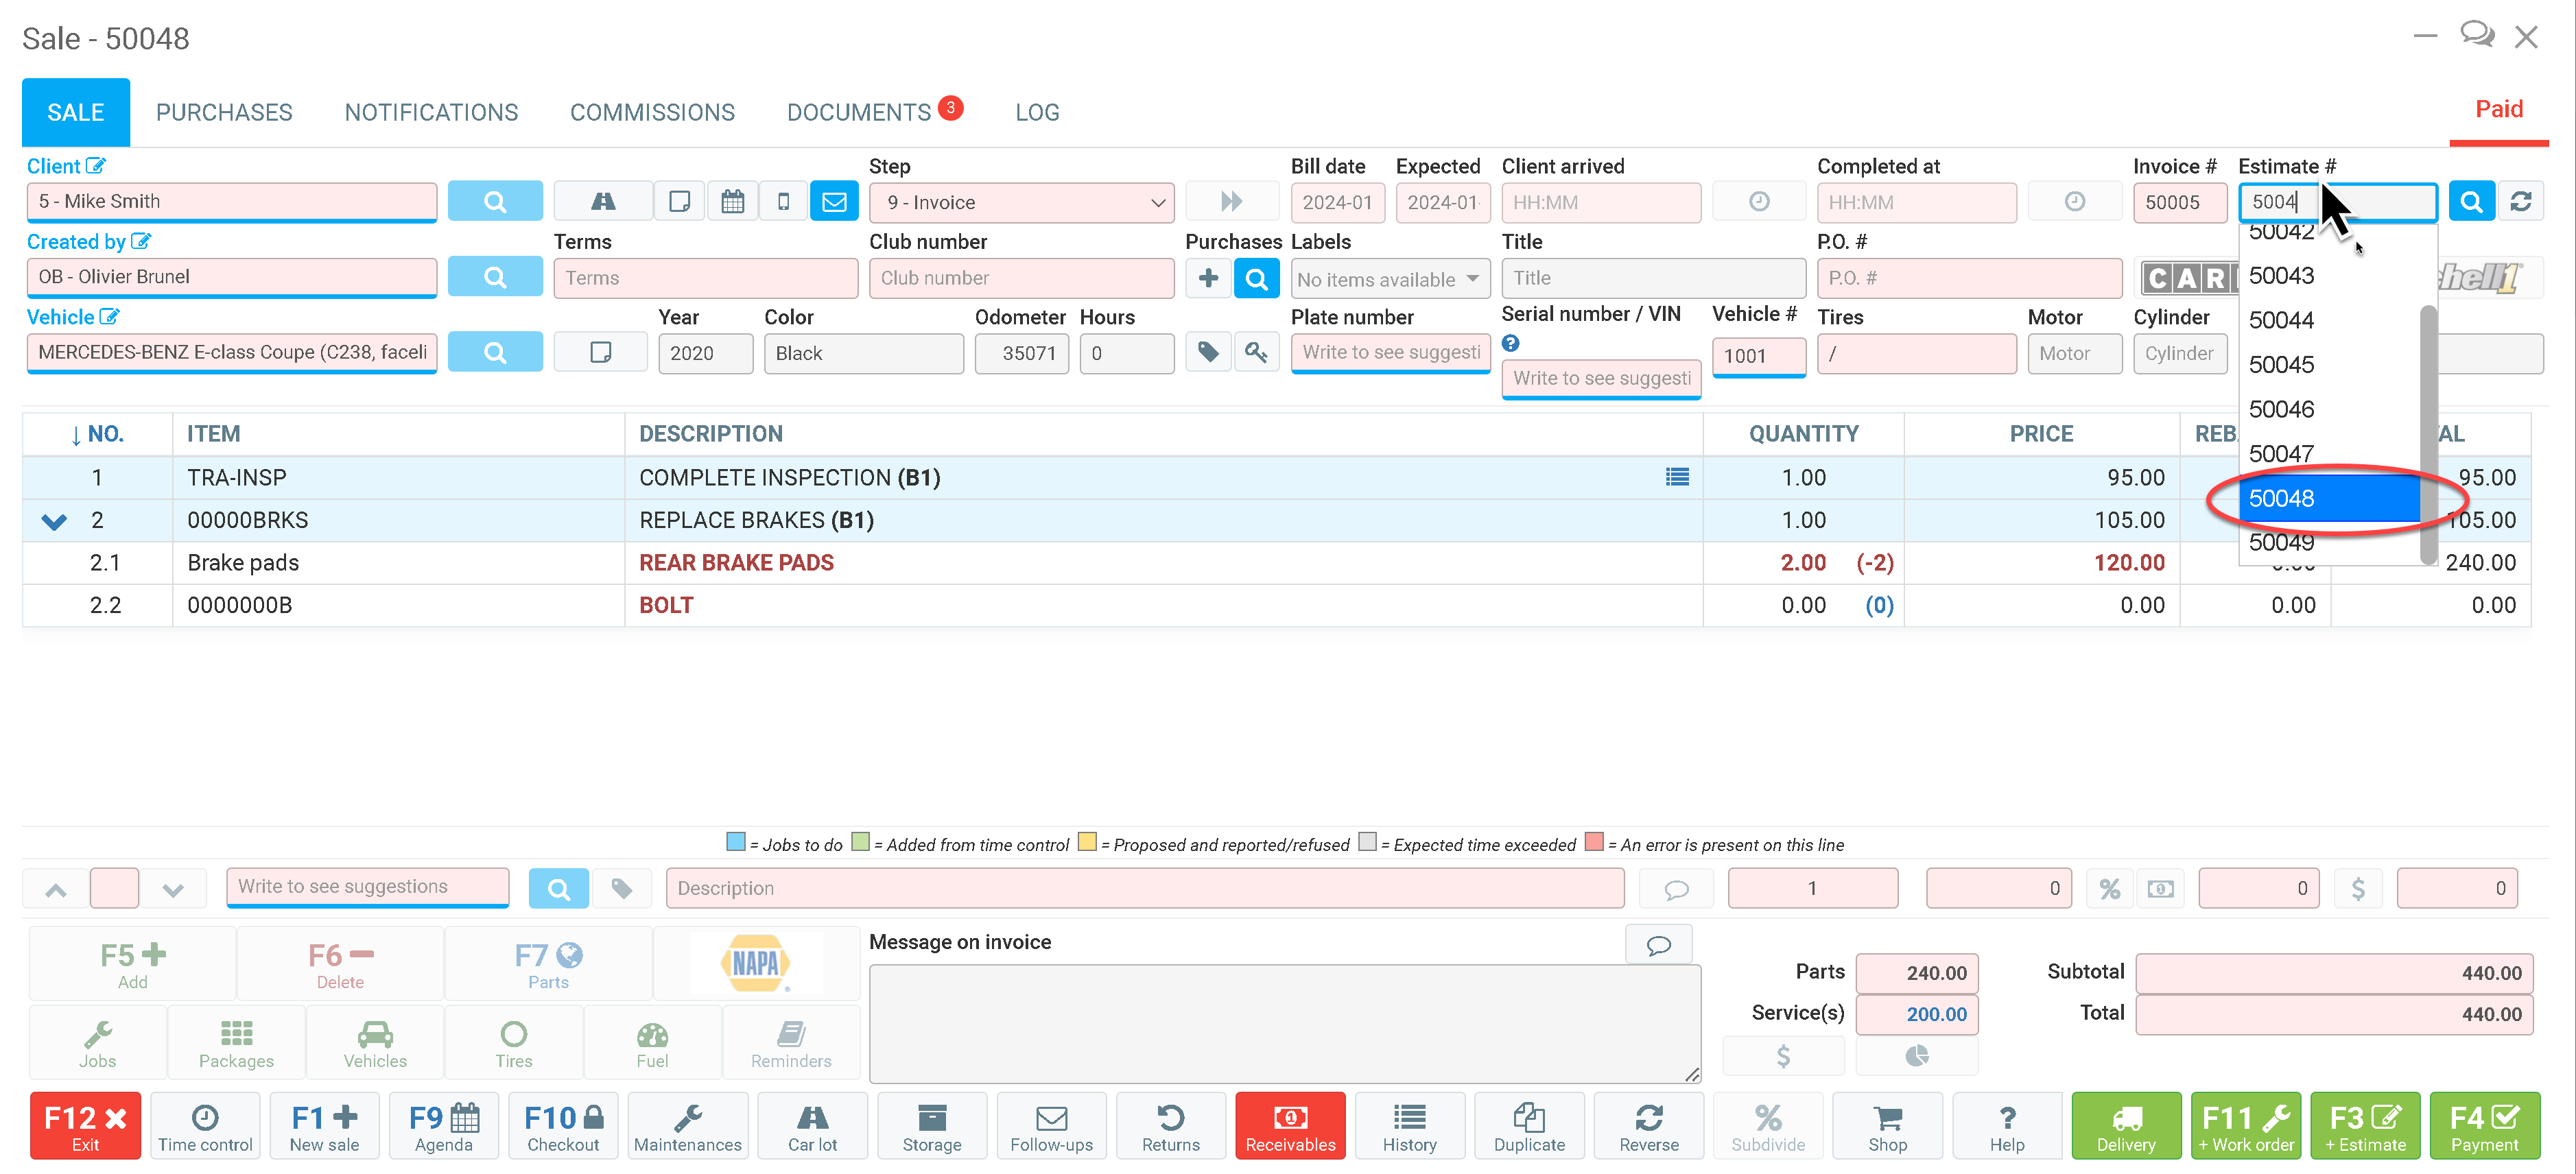Click the Odometer input field
Screen dimensions: 2576x1174
1021,353
